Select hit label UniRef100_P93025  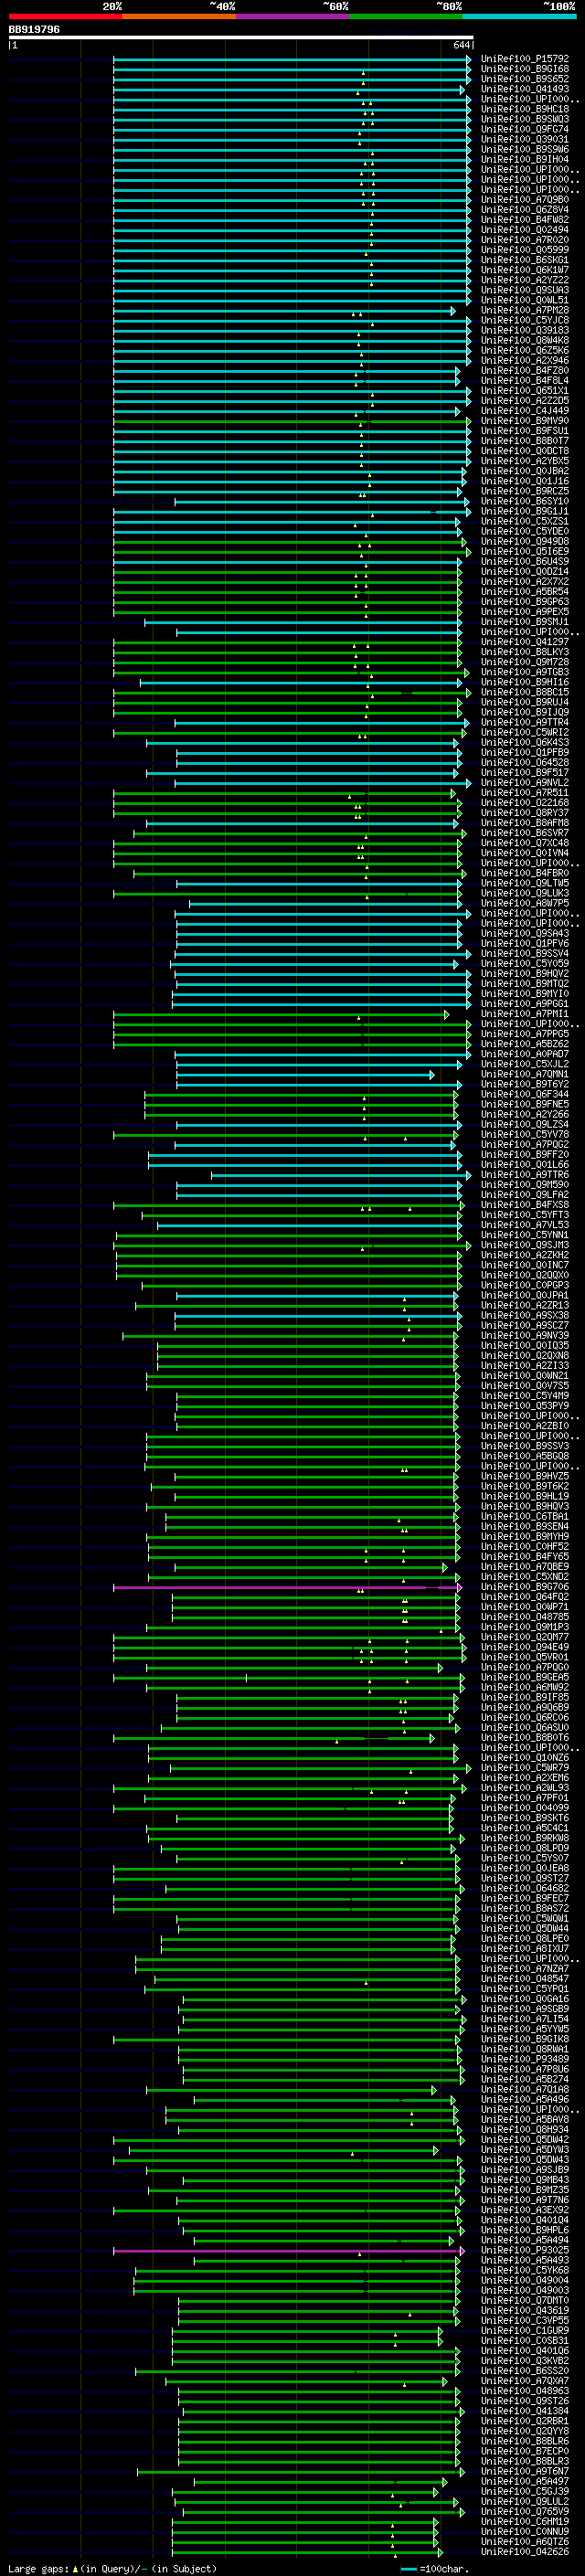click(525, 2250)
